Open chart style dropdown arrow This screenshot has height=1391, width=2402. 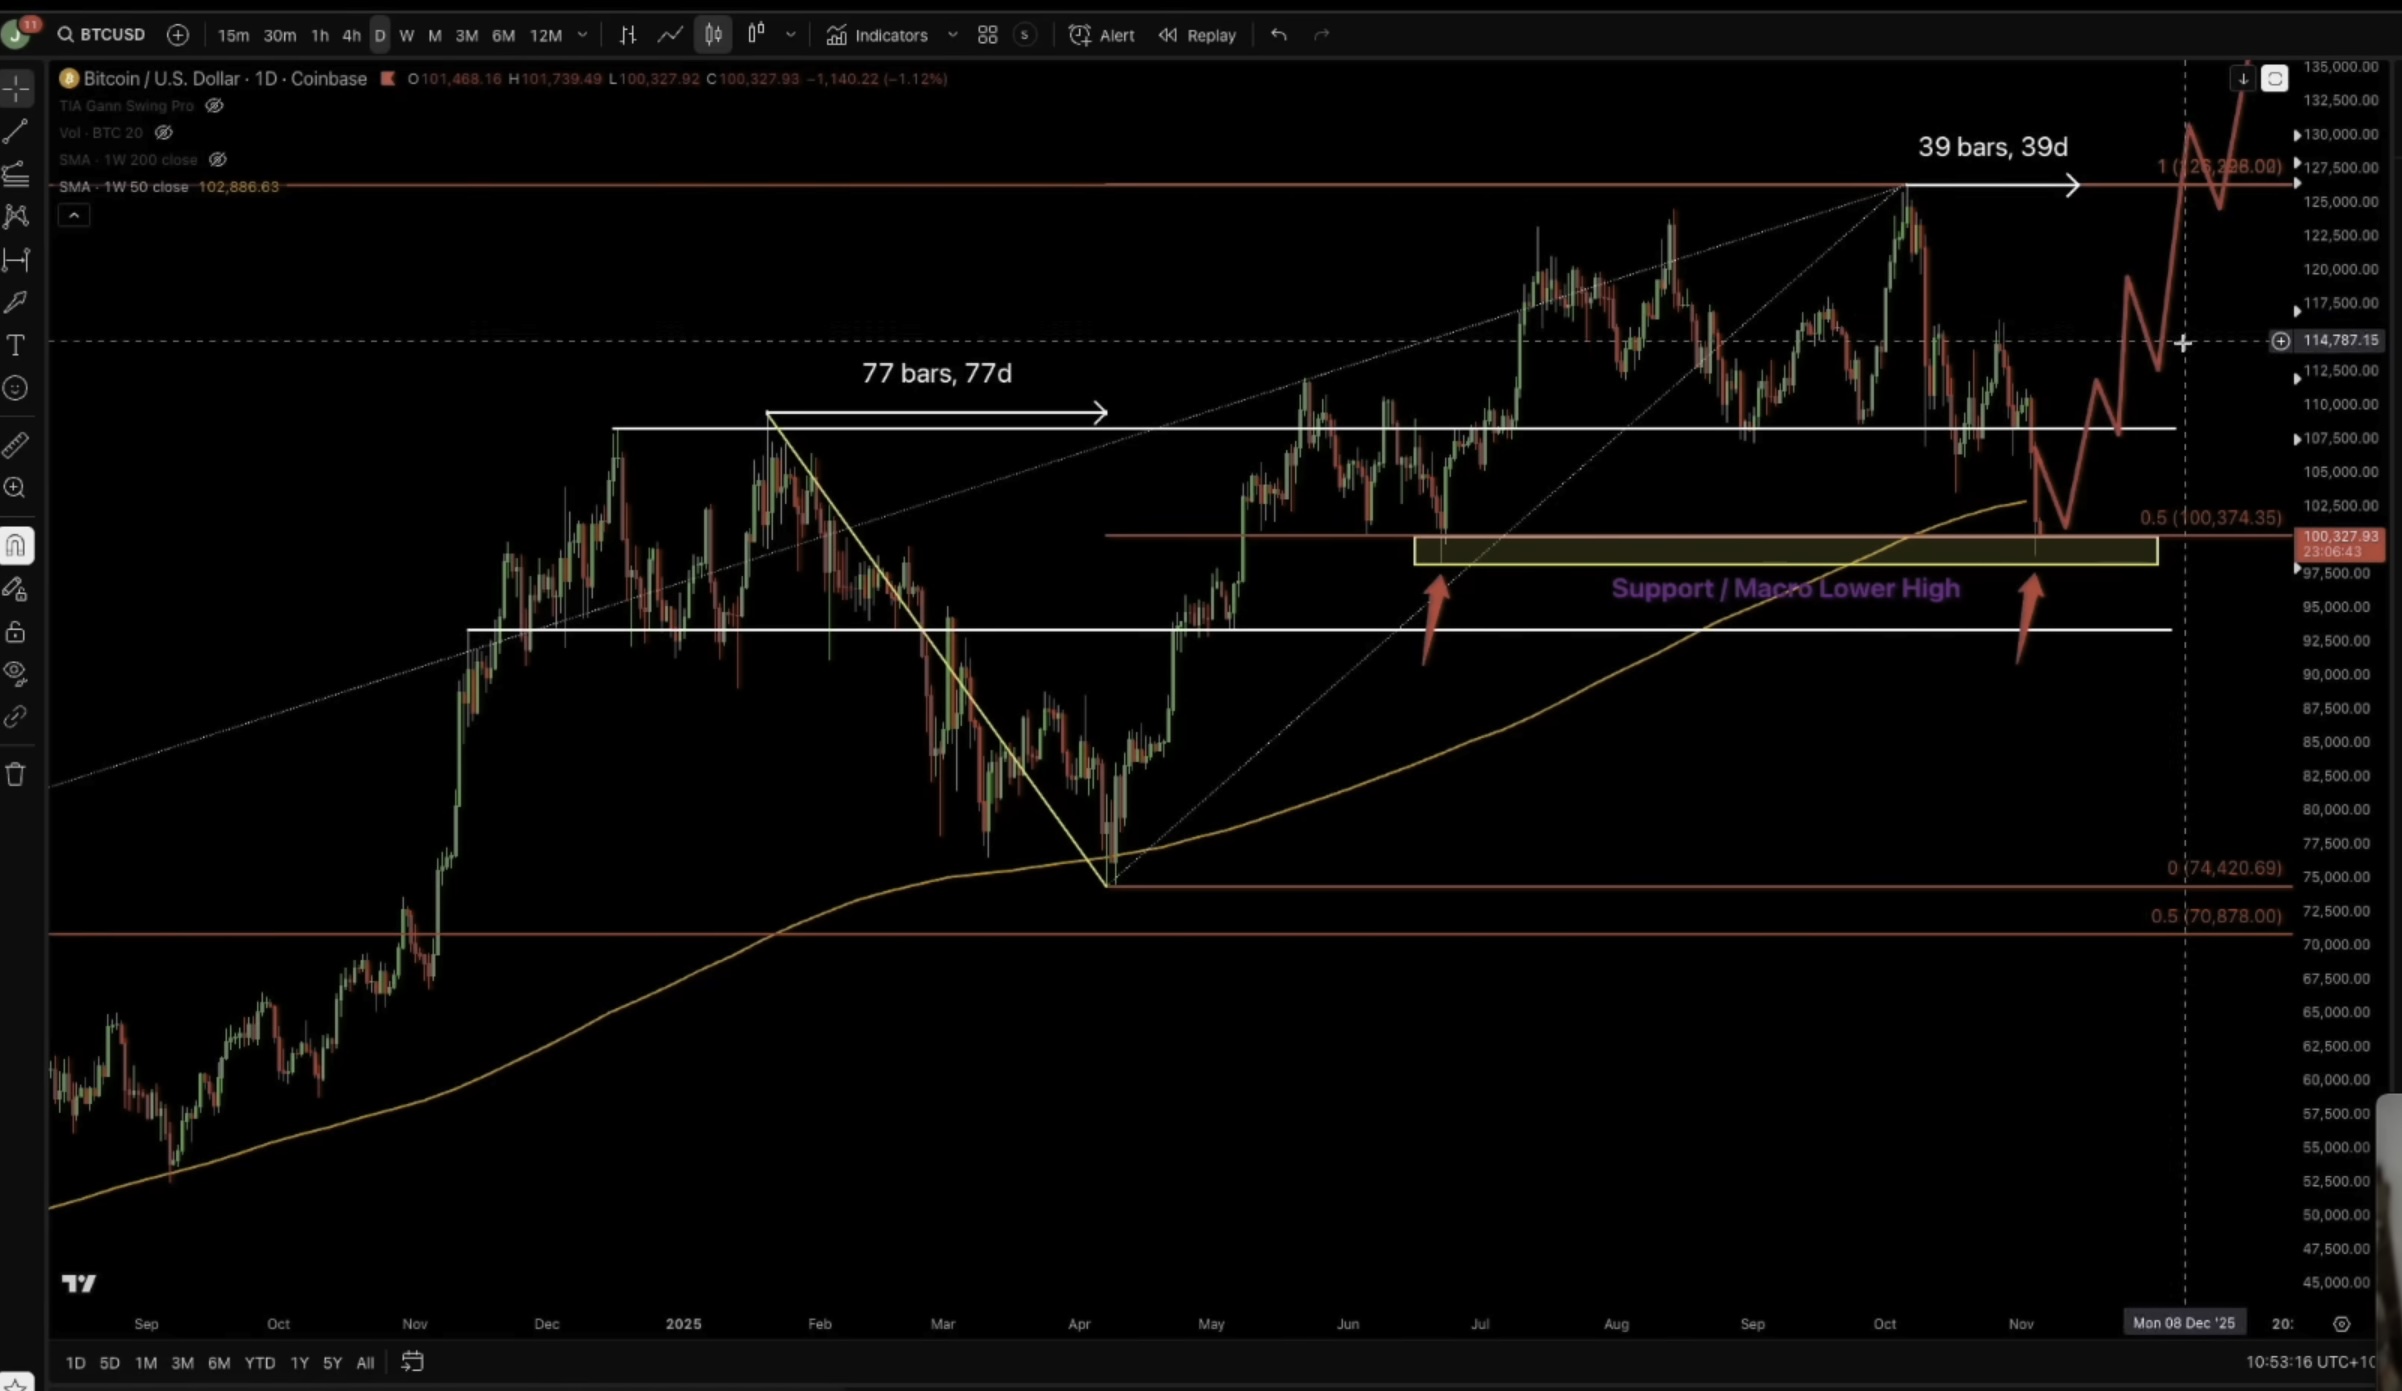791,35
